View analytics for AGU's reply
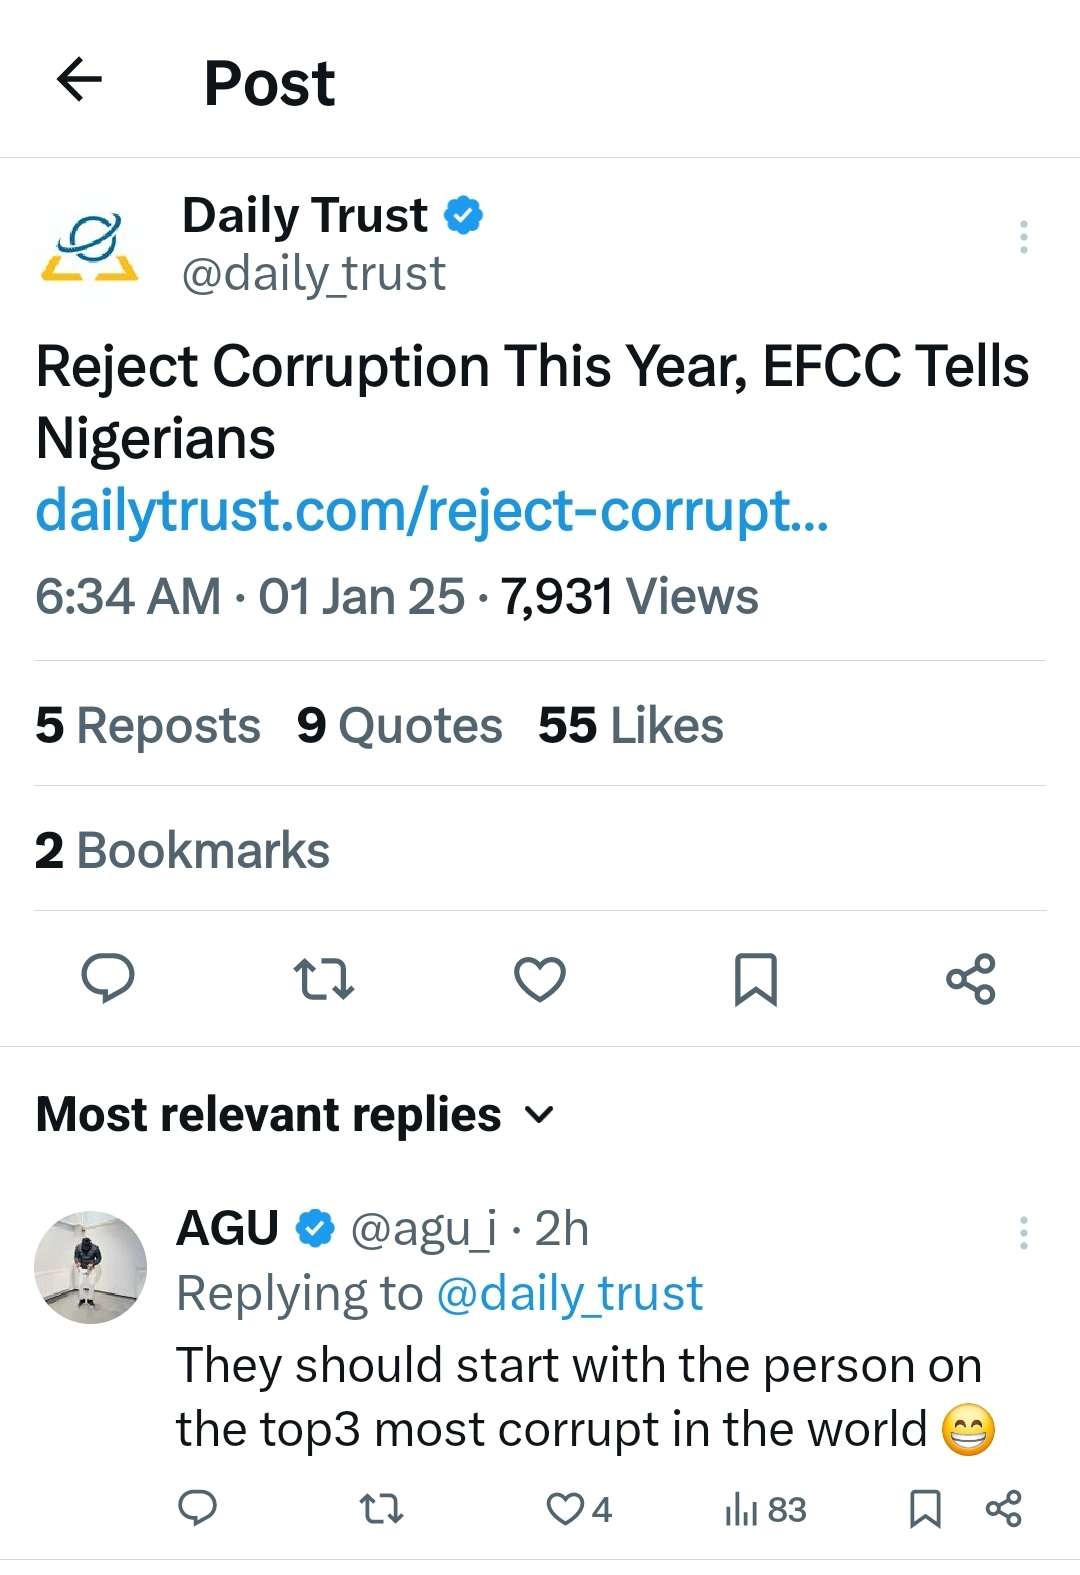Screen dimensions: 1080x1575 (x=765, y=1509)
